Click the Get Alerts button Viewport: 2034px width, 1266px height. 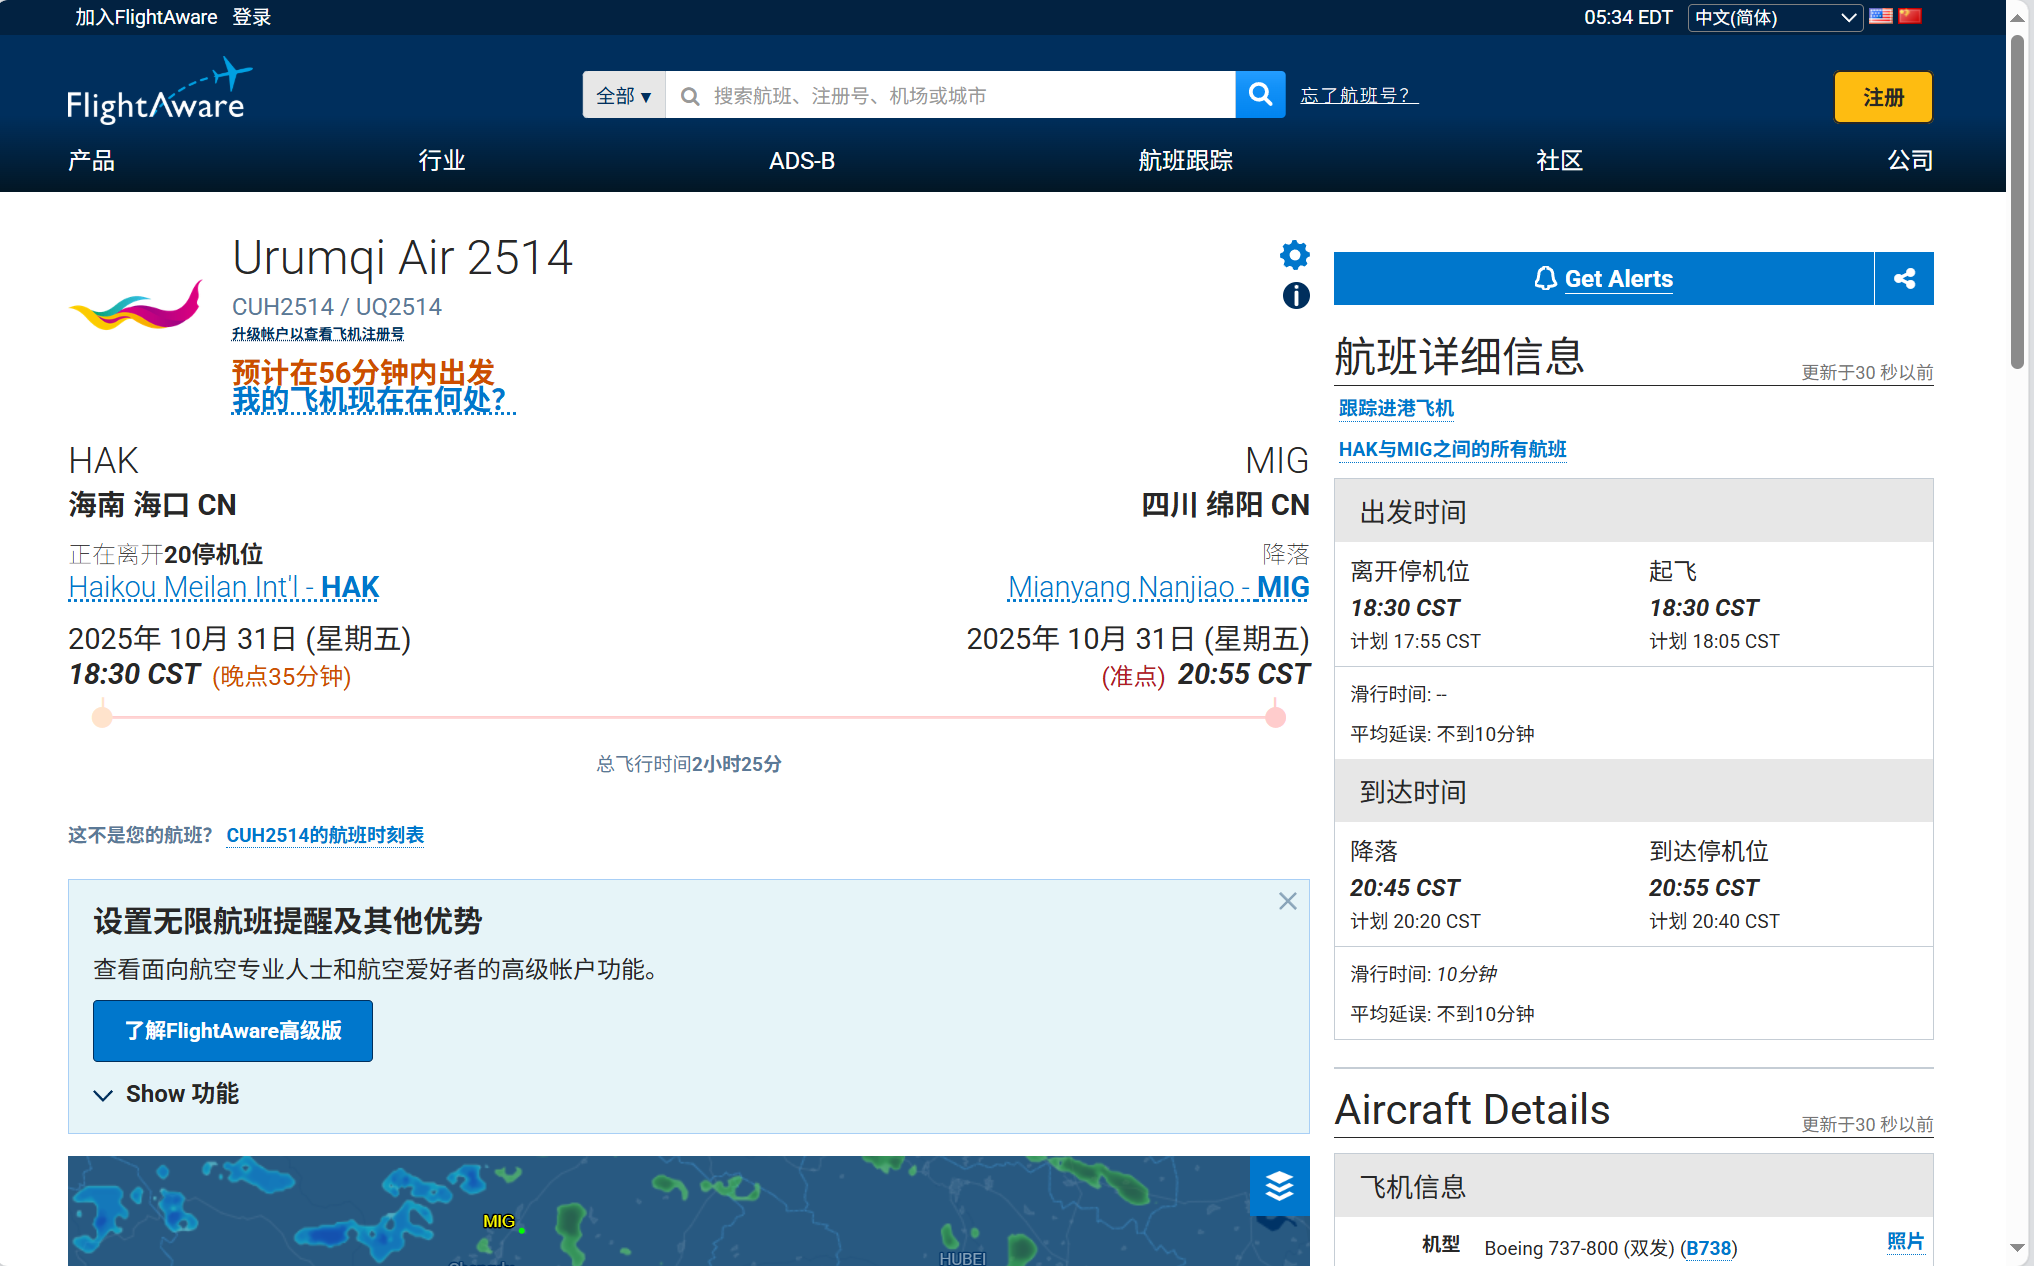pyautogui.click(x=1604, y=279)
